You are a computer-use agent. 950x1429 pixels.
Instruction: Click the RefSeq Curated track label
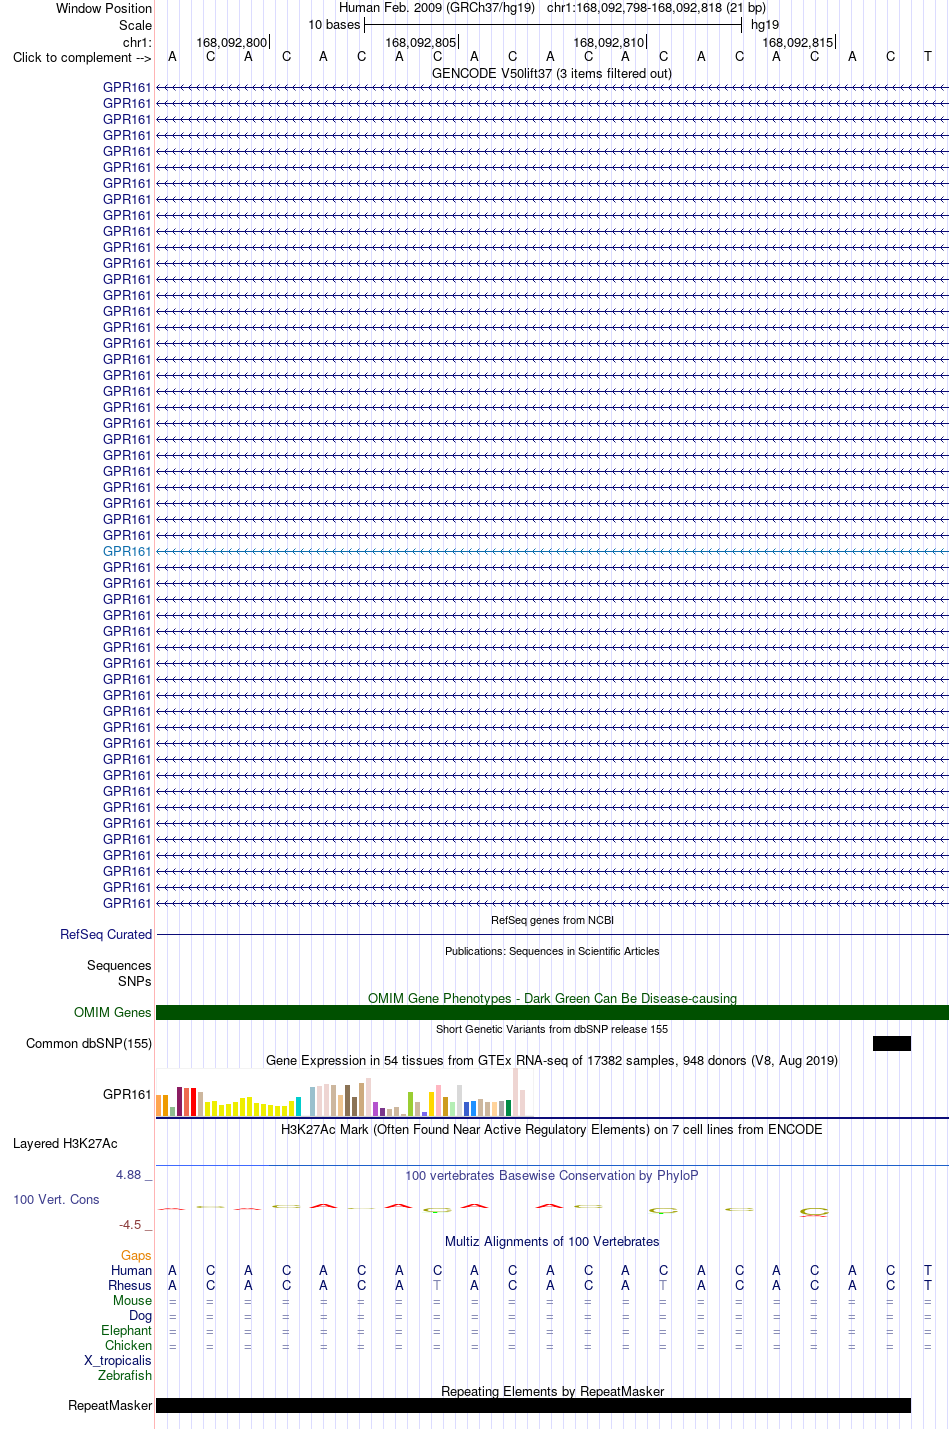(x=106, y=934)
